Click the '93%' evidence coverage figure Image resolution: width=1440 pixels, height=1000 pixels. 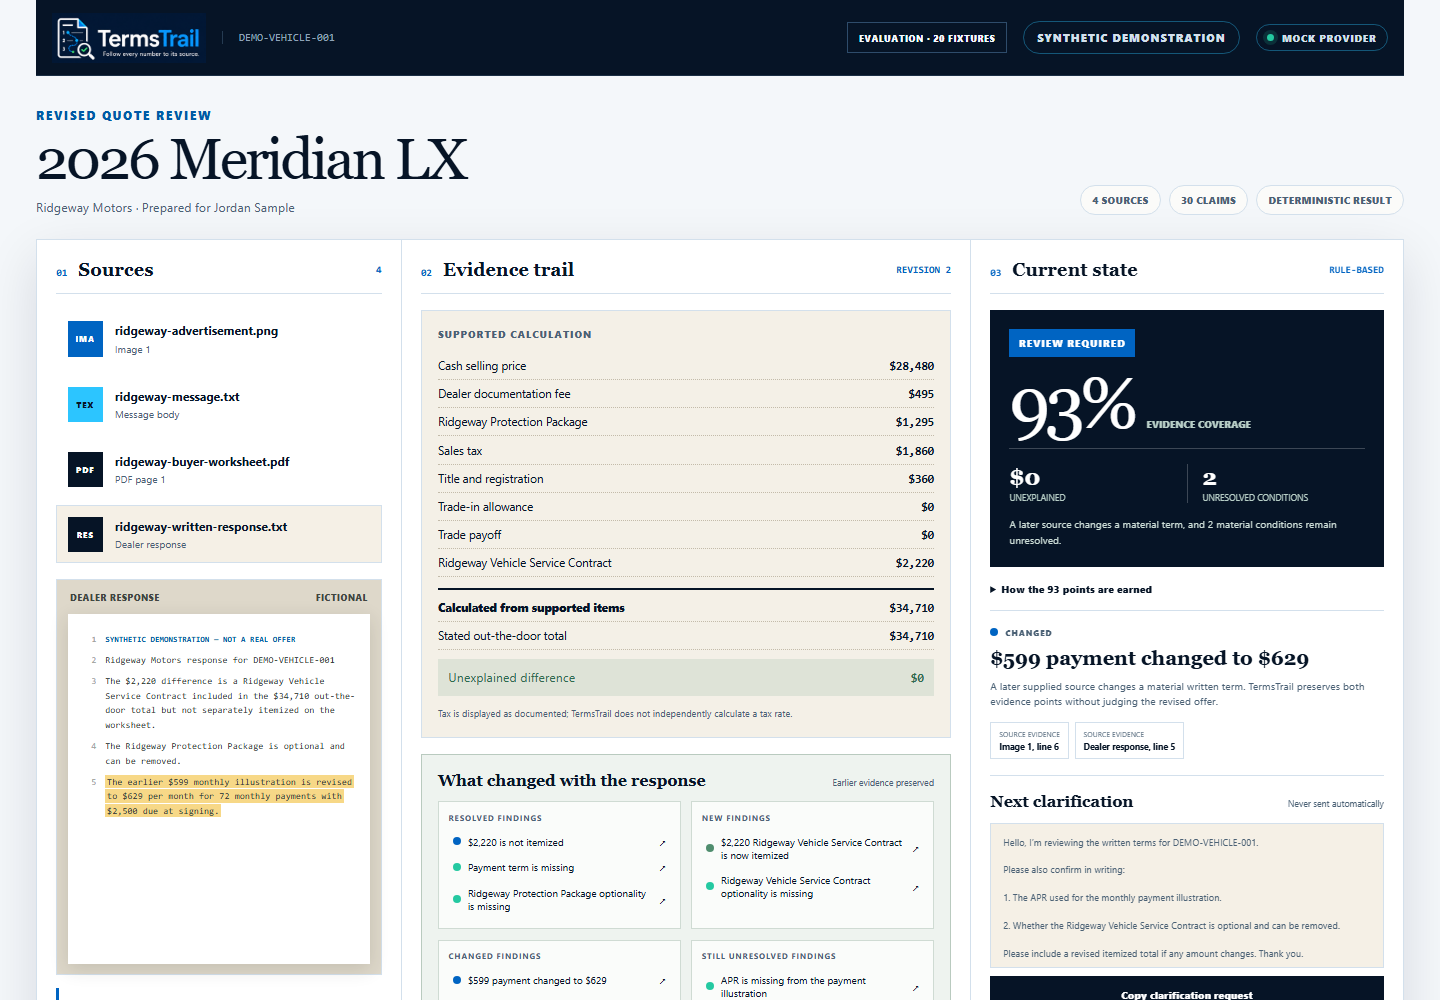pos(1073,408)
